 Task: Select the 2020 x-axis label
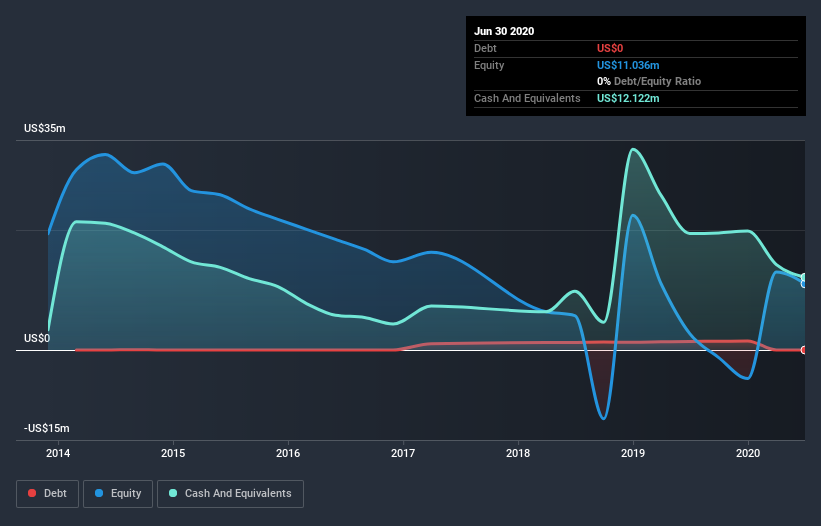click(748, 453)
